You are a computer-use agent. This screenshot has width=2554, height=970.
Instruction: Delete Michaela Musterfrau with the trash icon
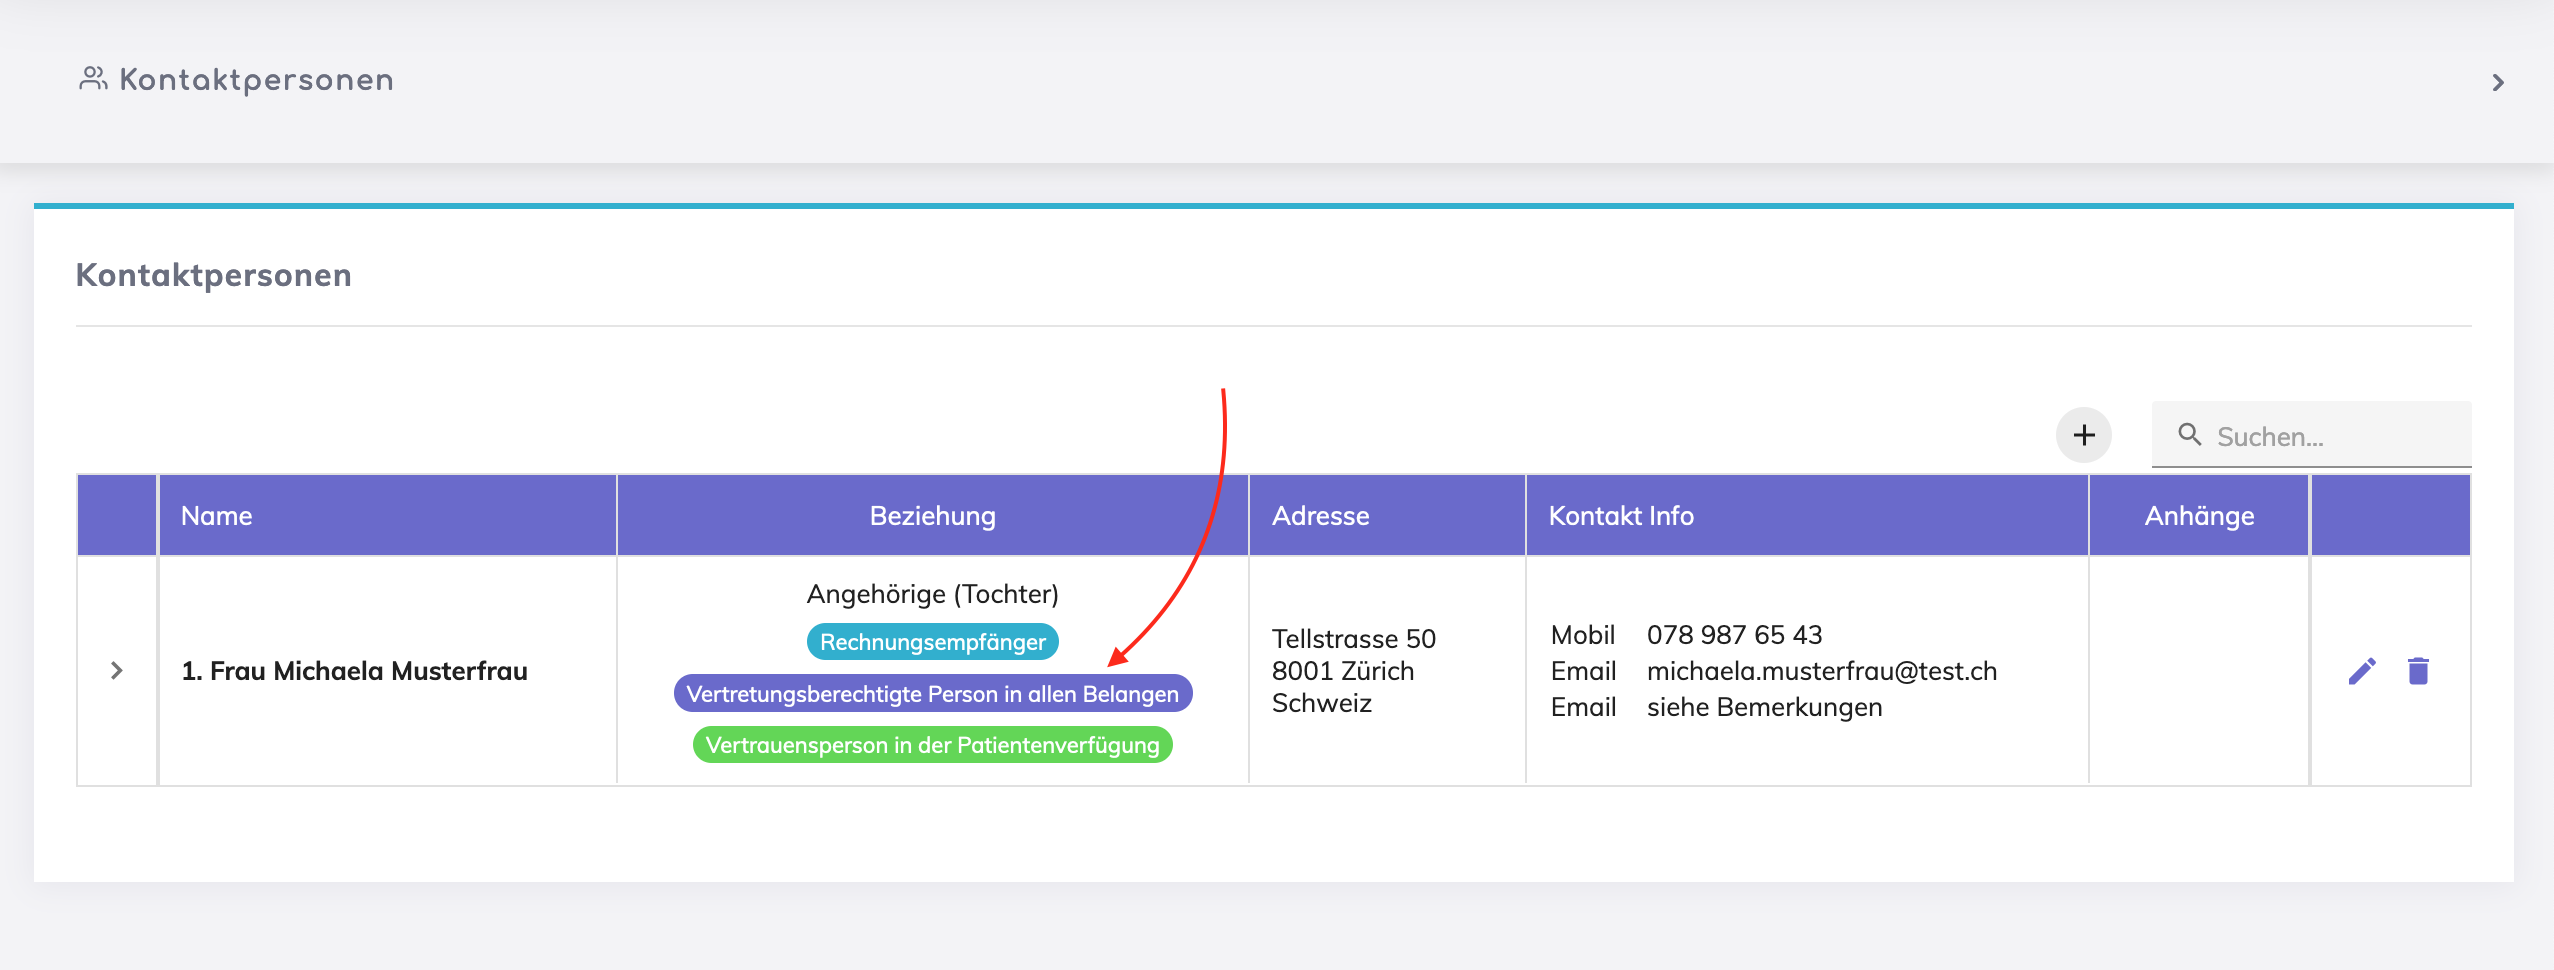pyautogui.click(x=2418, y=671)
